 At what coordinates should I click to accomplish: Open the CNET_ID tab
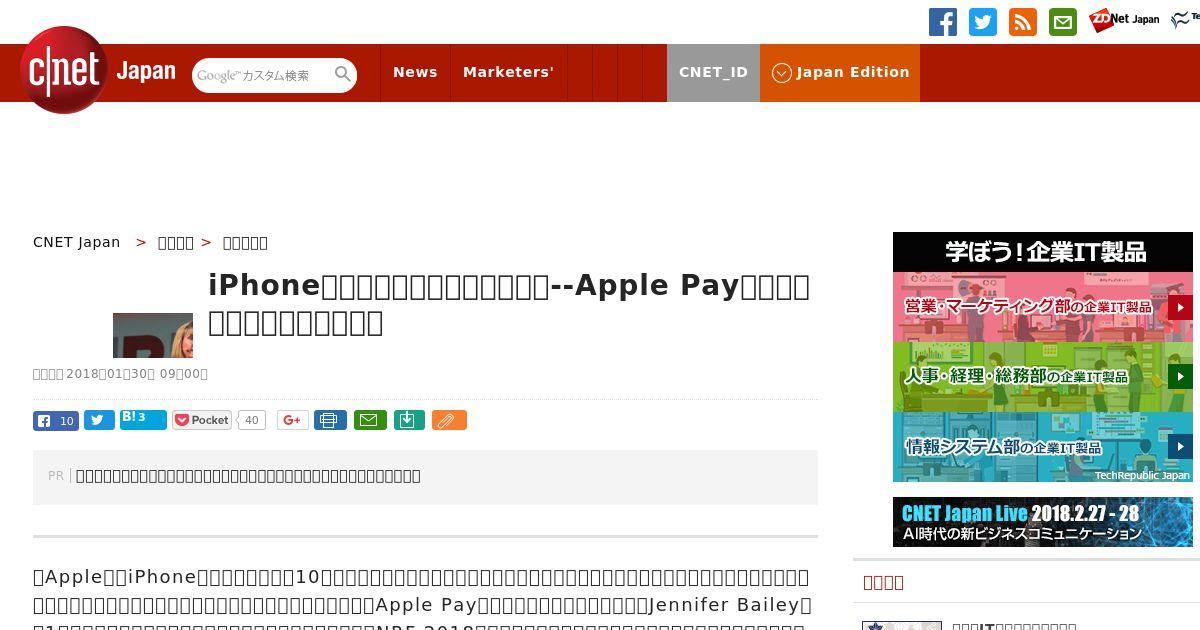(x=713, y=72)
